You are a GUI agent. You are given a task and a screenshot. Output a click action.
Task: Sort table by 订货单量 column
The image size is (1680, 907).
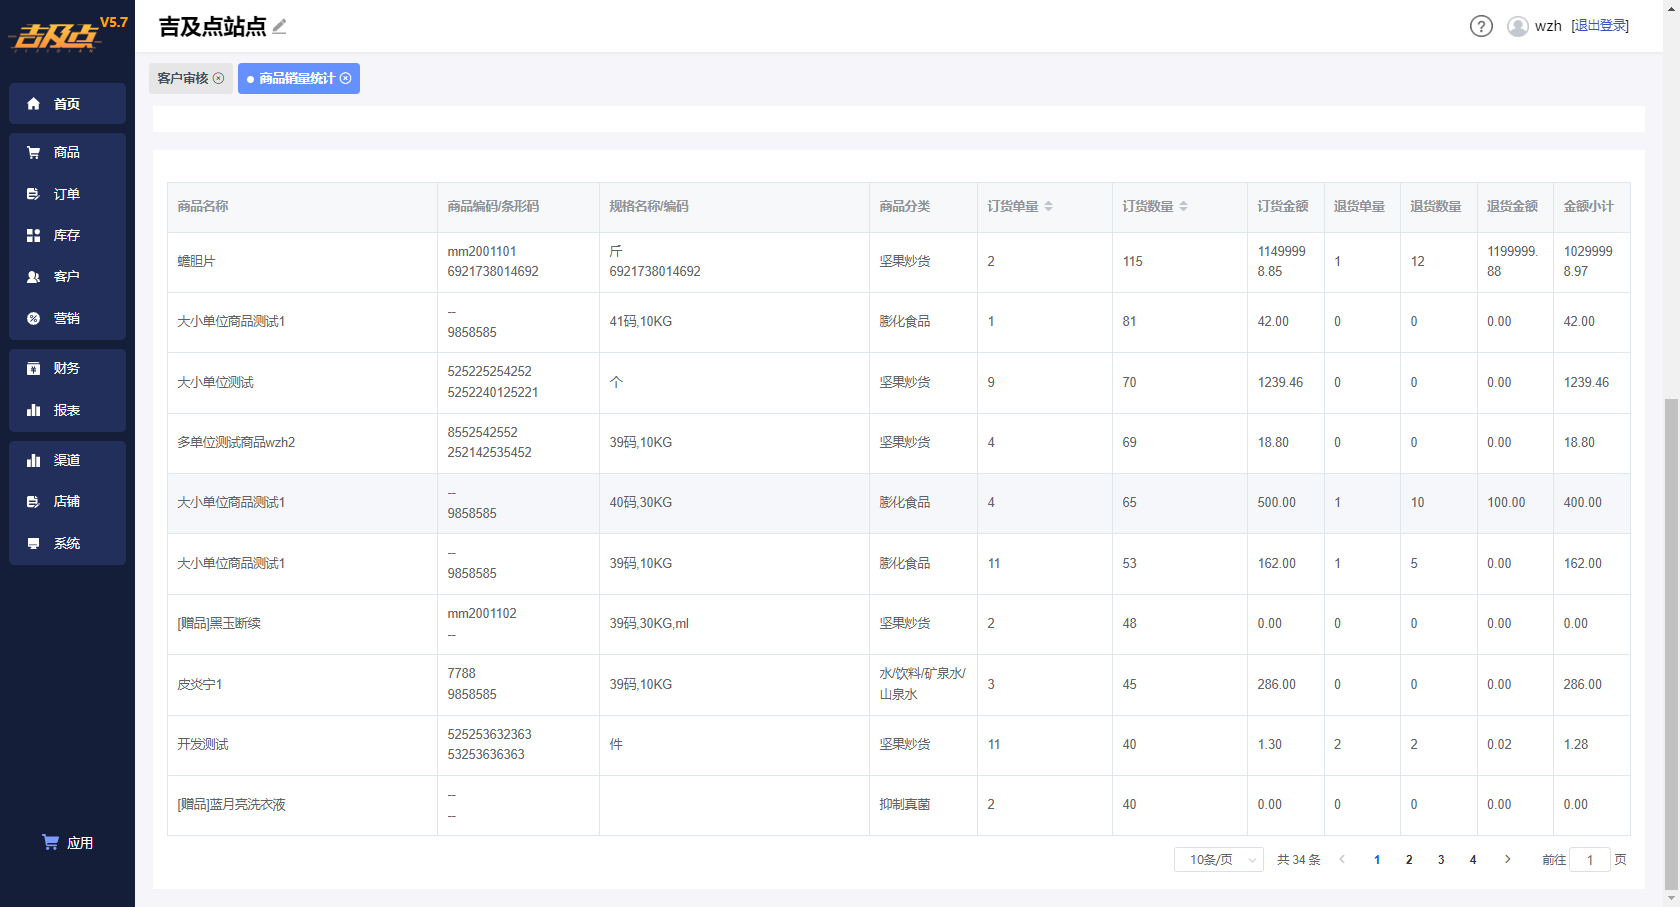(x=1048, y=206)
